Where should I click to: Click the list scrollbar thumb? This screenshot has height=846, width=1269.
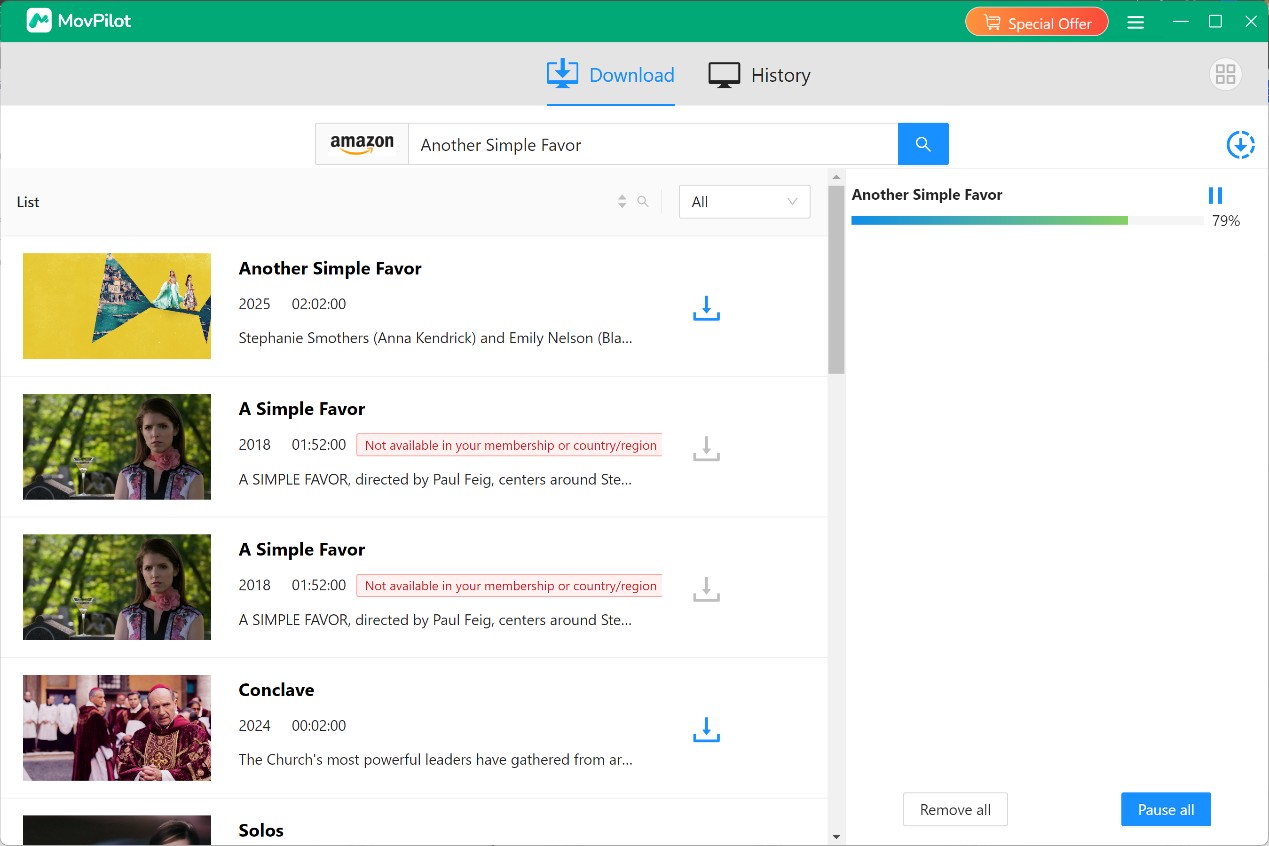(836, 280)
